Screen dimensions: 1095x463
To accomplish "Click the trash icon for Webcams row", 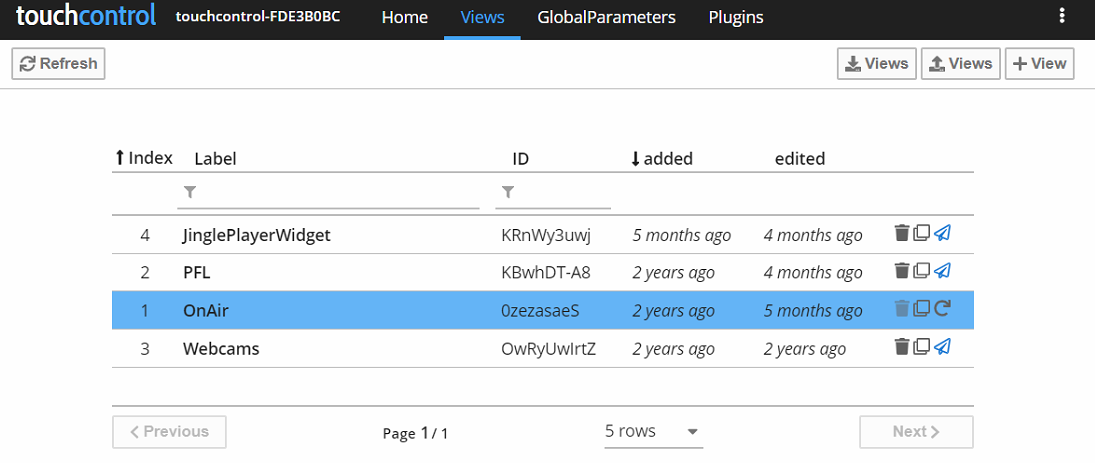I will (x=901, y=347).
